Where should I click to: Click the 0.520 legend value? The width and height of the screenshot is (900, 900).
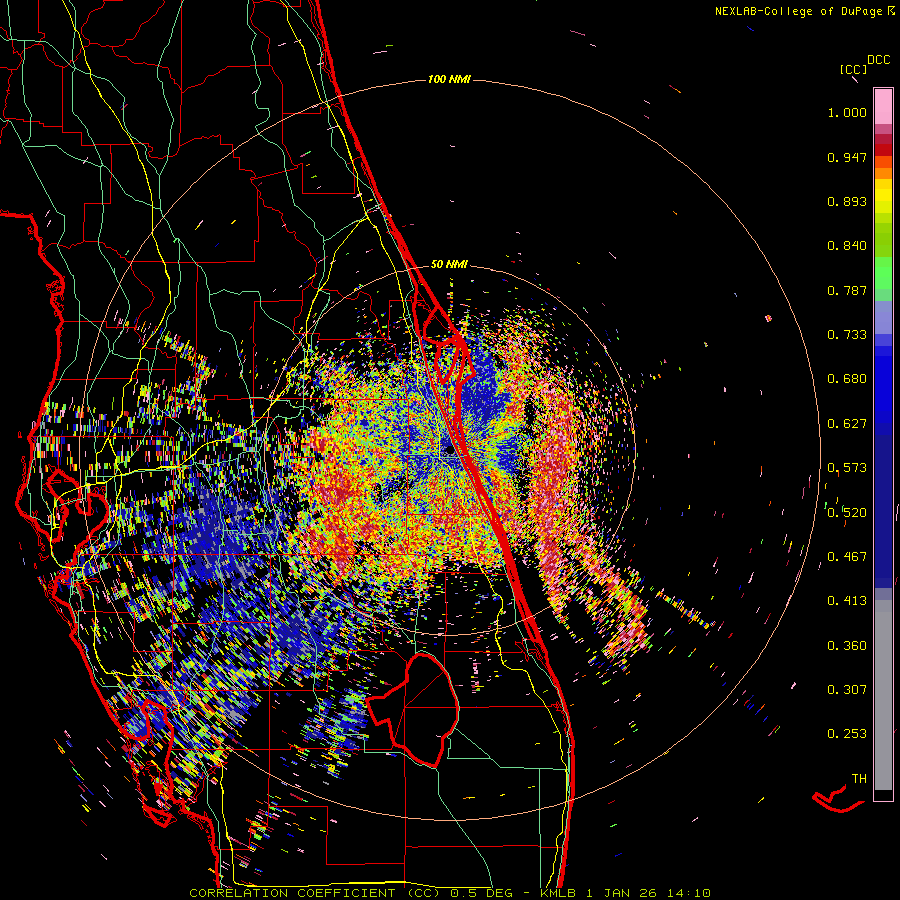[x=847, y=513]
